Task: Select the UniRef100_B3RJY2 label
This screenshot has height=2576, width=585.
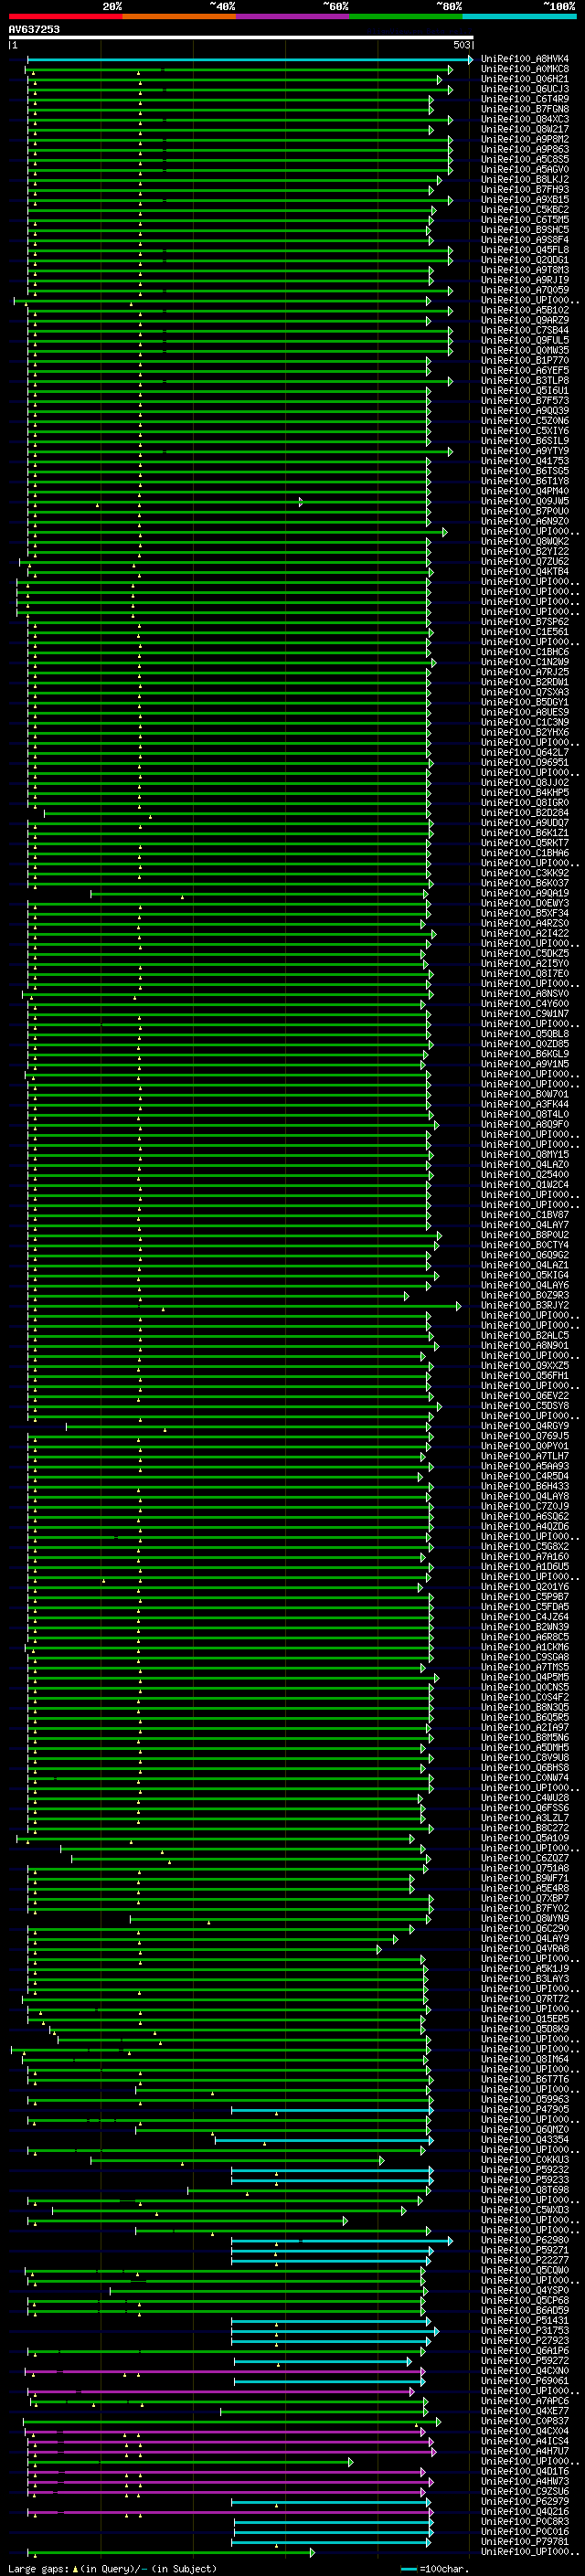Action: (x=525, y=1305)
